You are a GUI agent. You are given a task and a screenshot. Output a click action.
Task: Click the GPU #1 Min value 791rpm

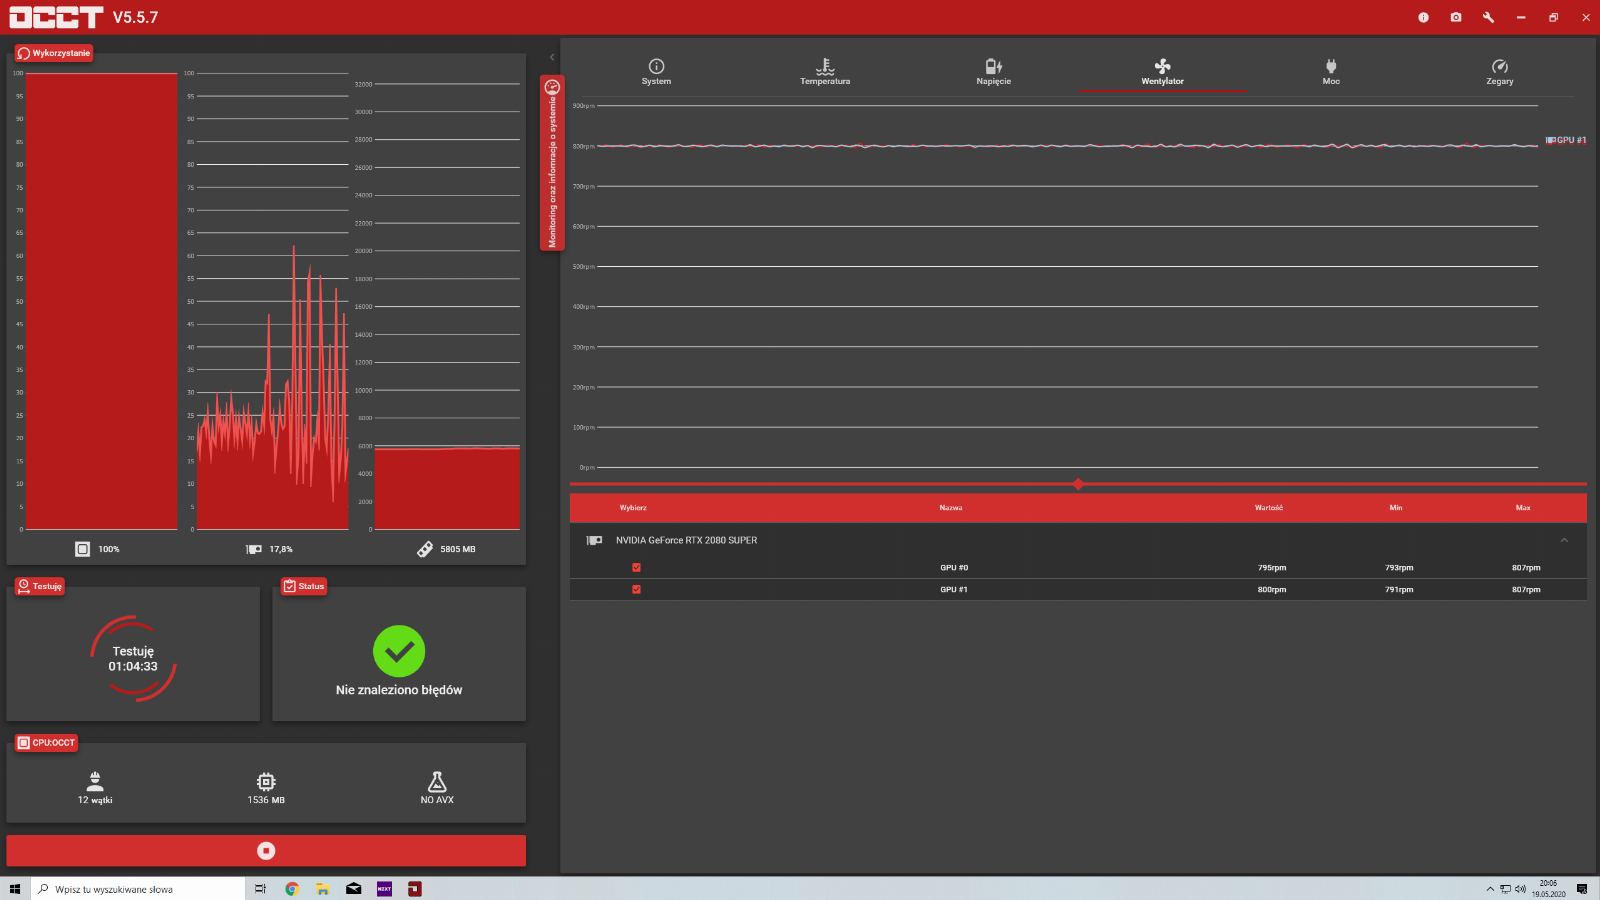tap(1399, 589)
